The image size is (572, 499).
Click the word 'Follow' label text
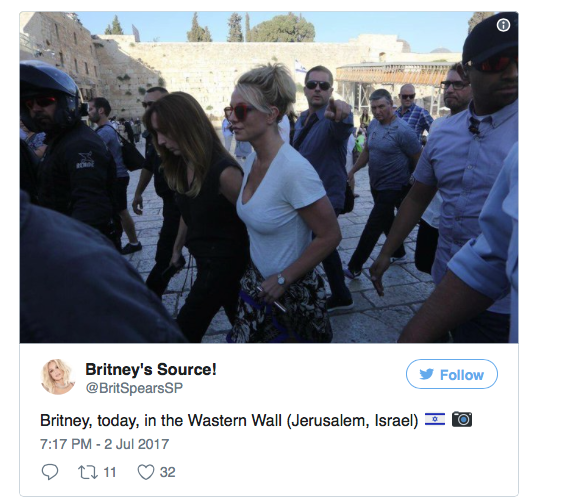(x=461, y=375)
